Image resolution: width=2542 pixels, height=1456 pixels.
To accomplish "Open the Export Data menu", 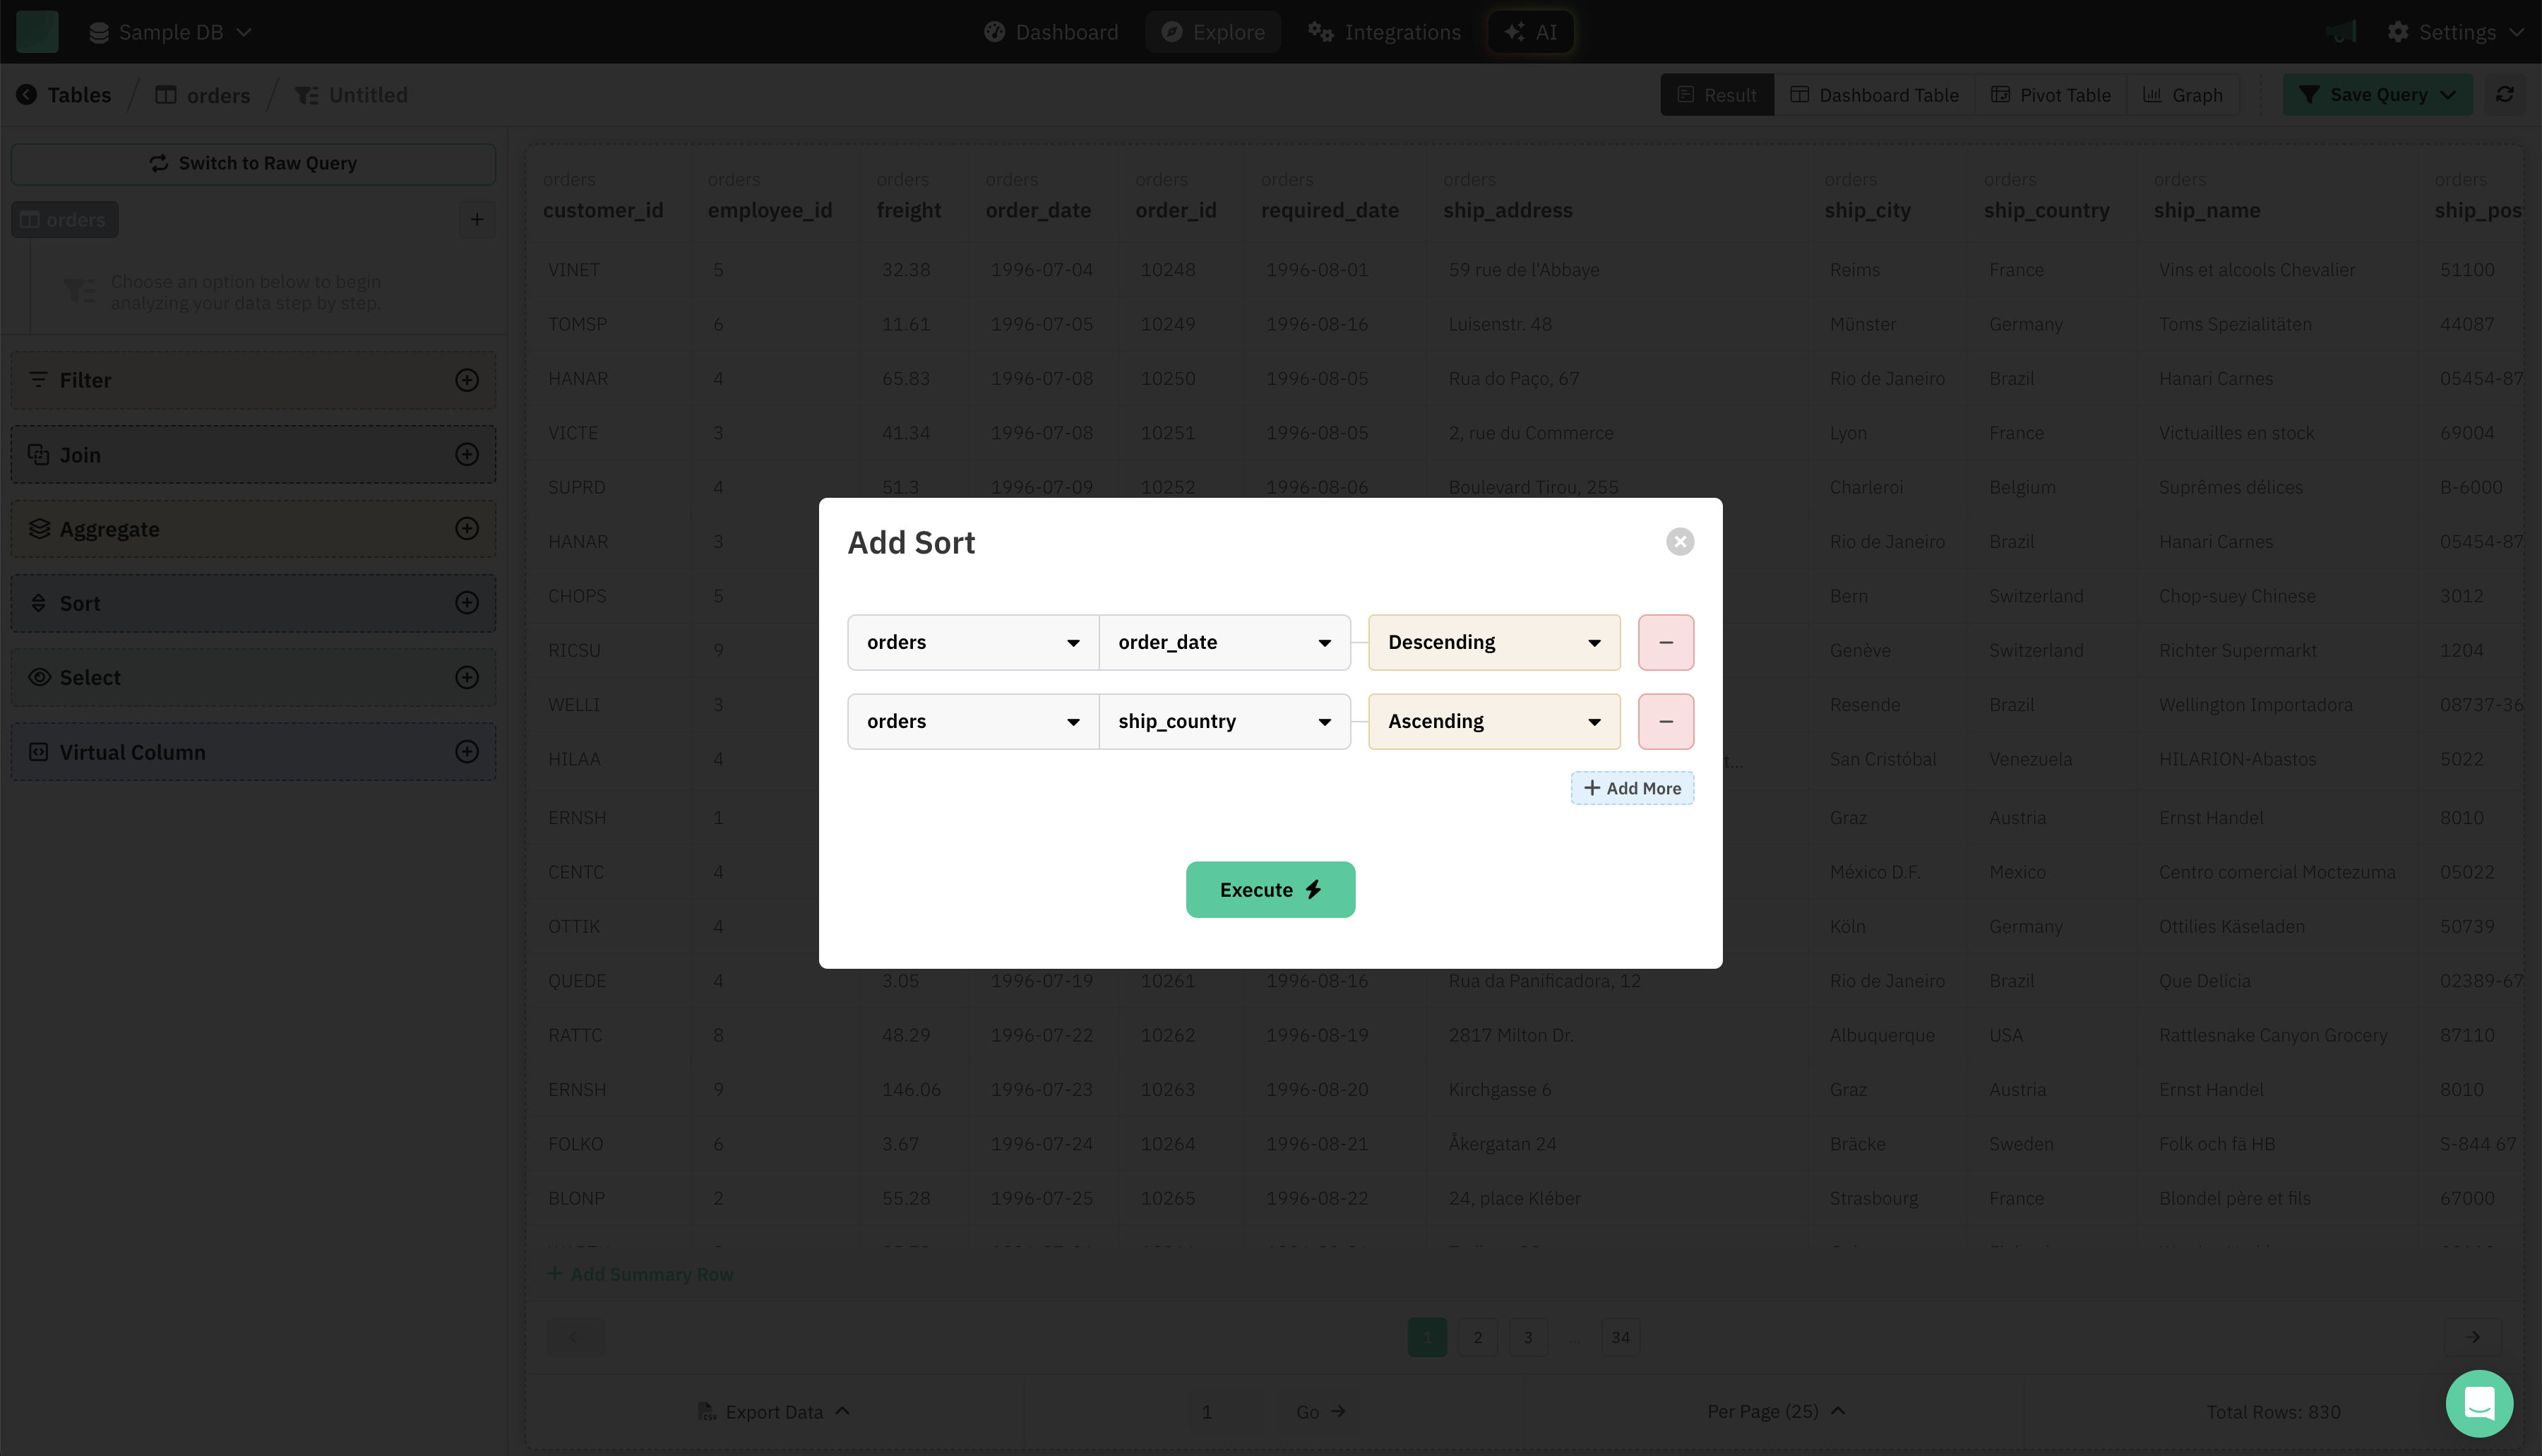I will click(773, 1412).
